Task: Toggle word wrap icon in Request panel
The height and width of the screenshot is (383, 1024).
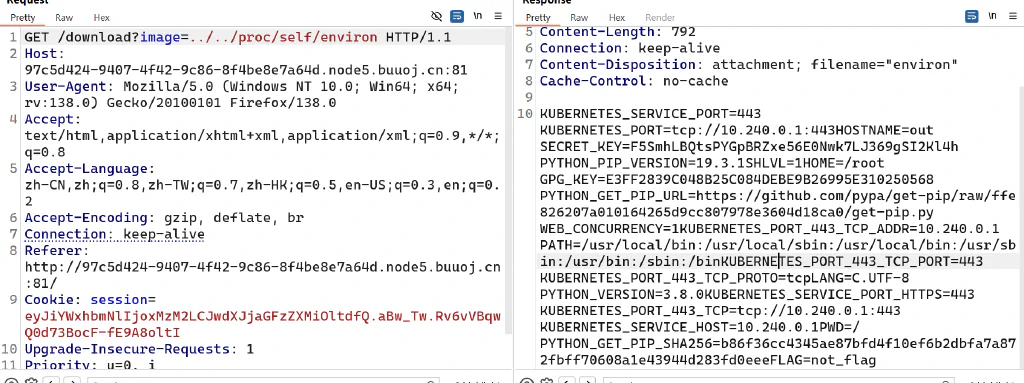Action: pyautogui.click(x=457, y=16)
